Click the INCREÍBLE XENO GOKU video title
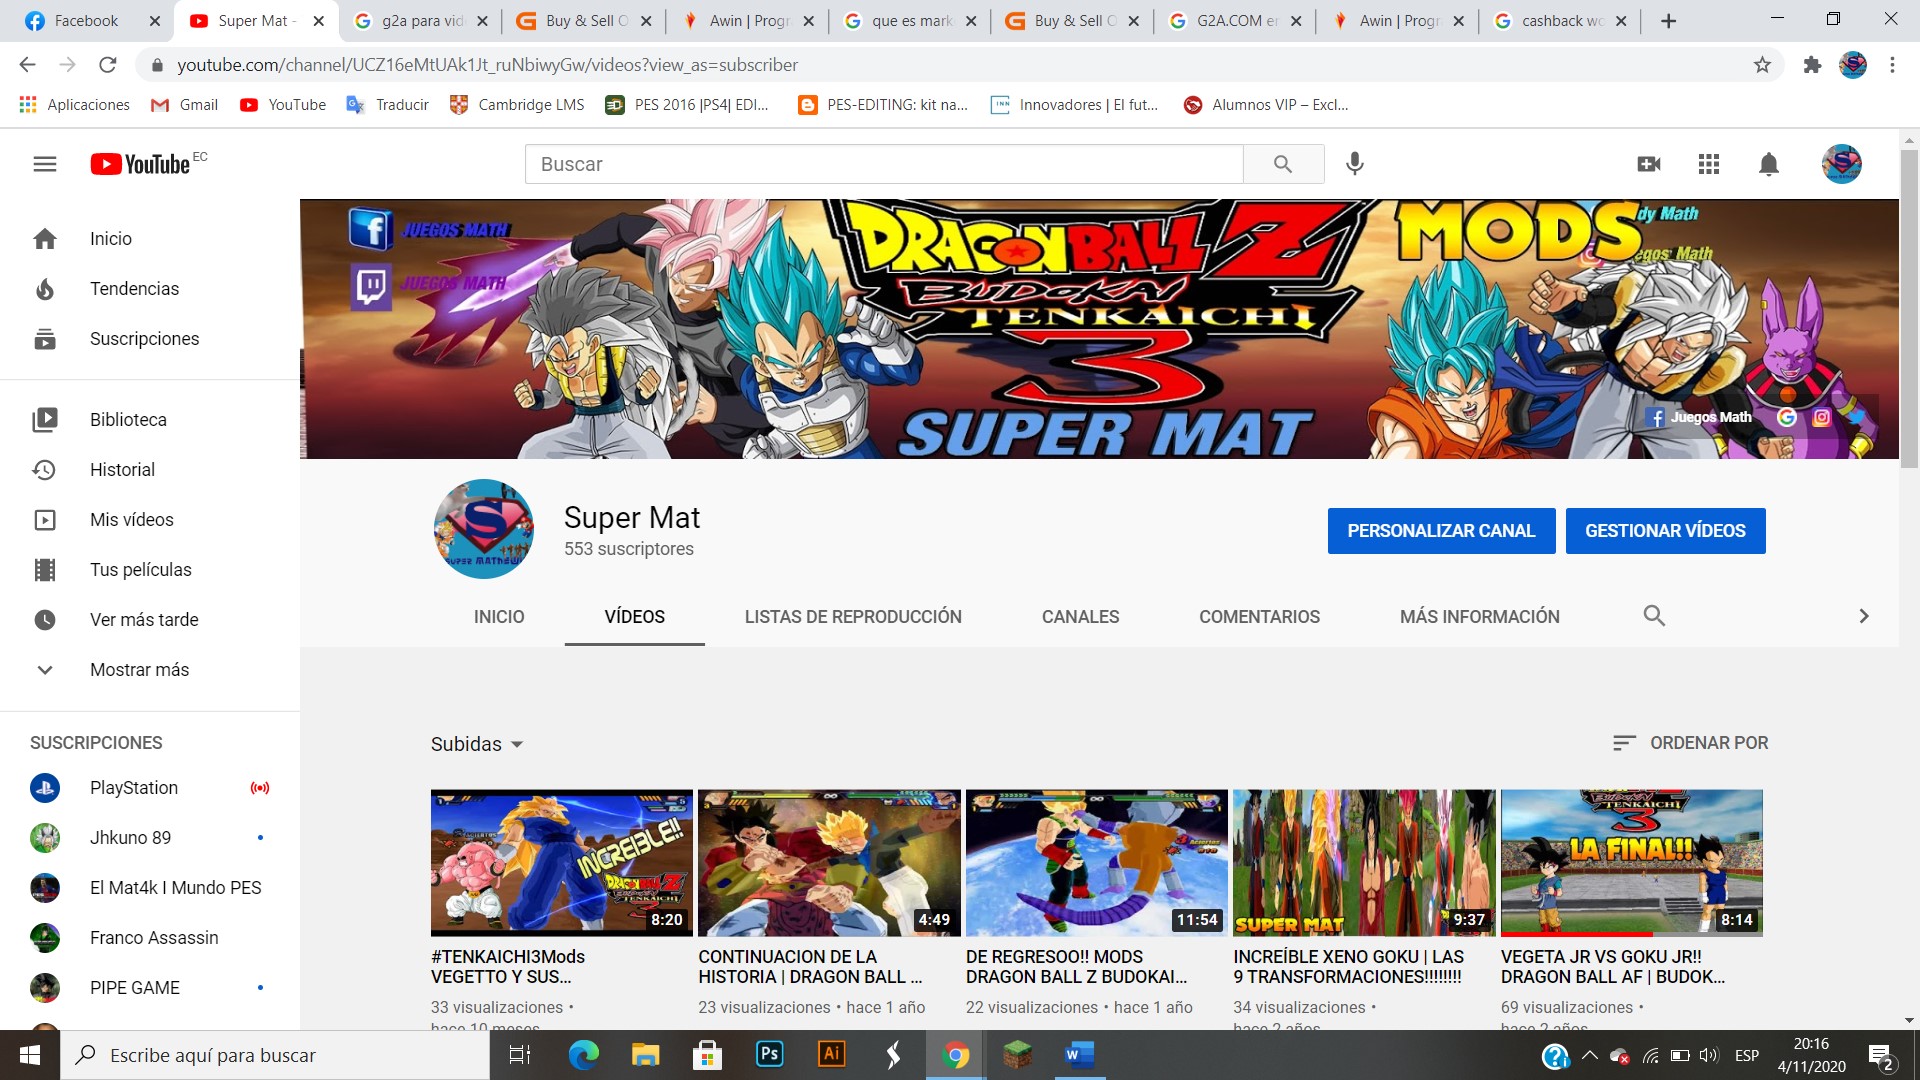 point(1348,967)
